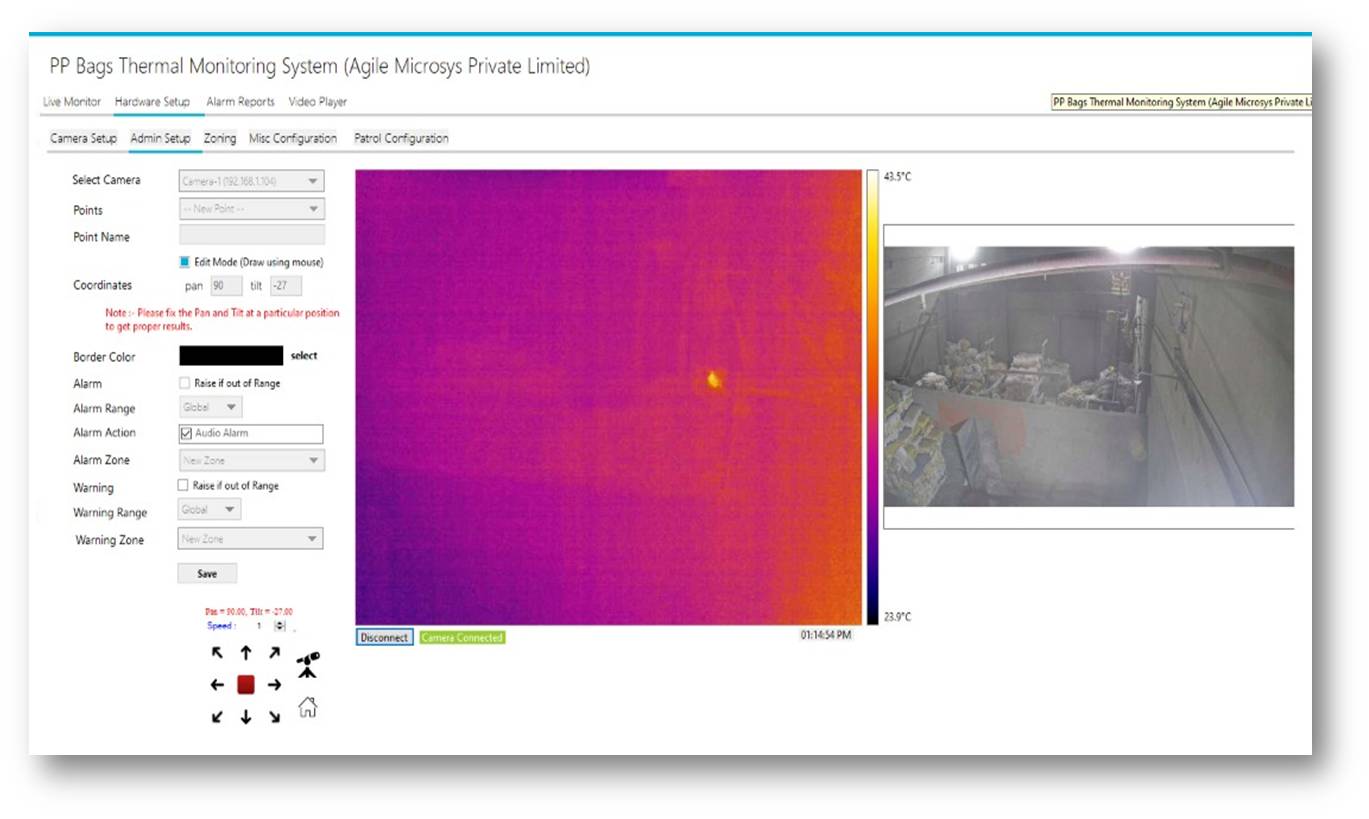Pan the camera up using the up arrow
This screenshot has height=819, width=1369.
pyautogui.click(x=245, y=654)
